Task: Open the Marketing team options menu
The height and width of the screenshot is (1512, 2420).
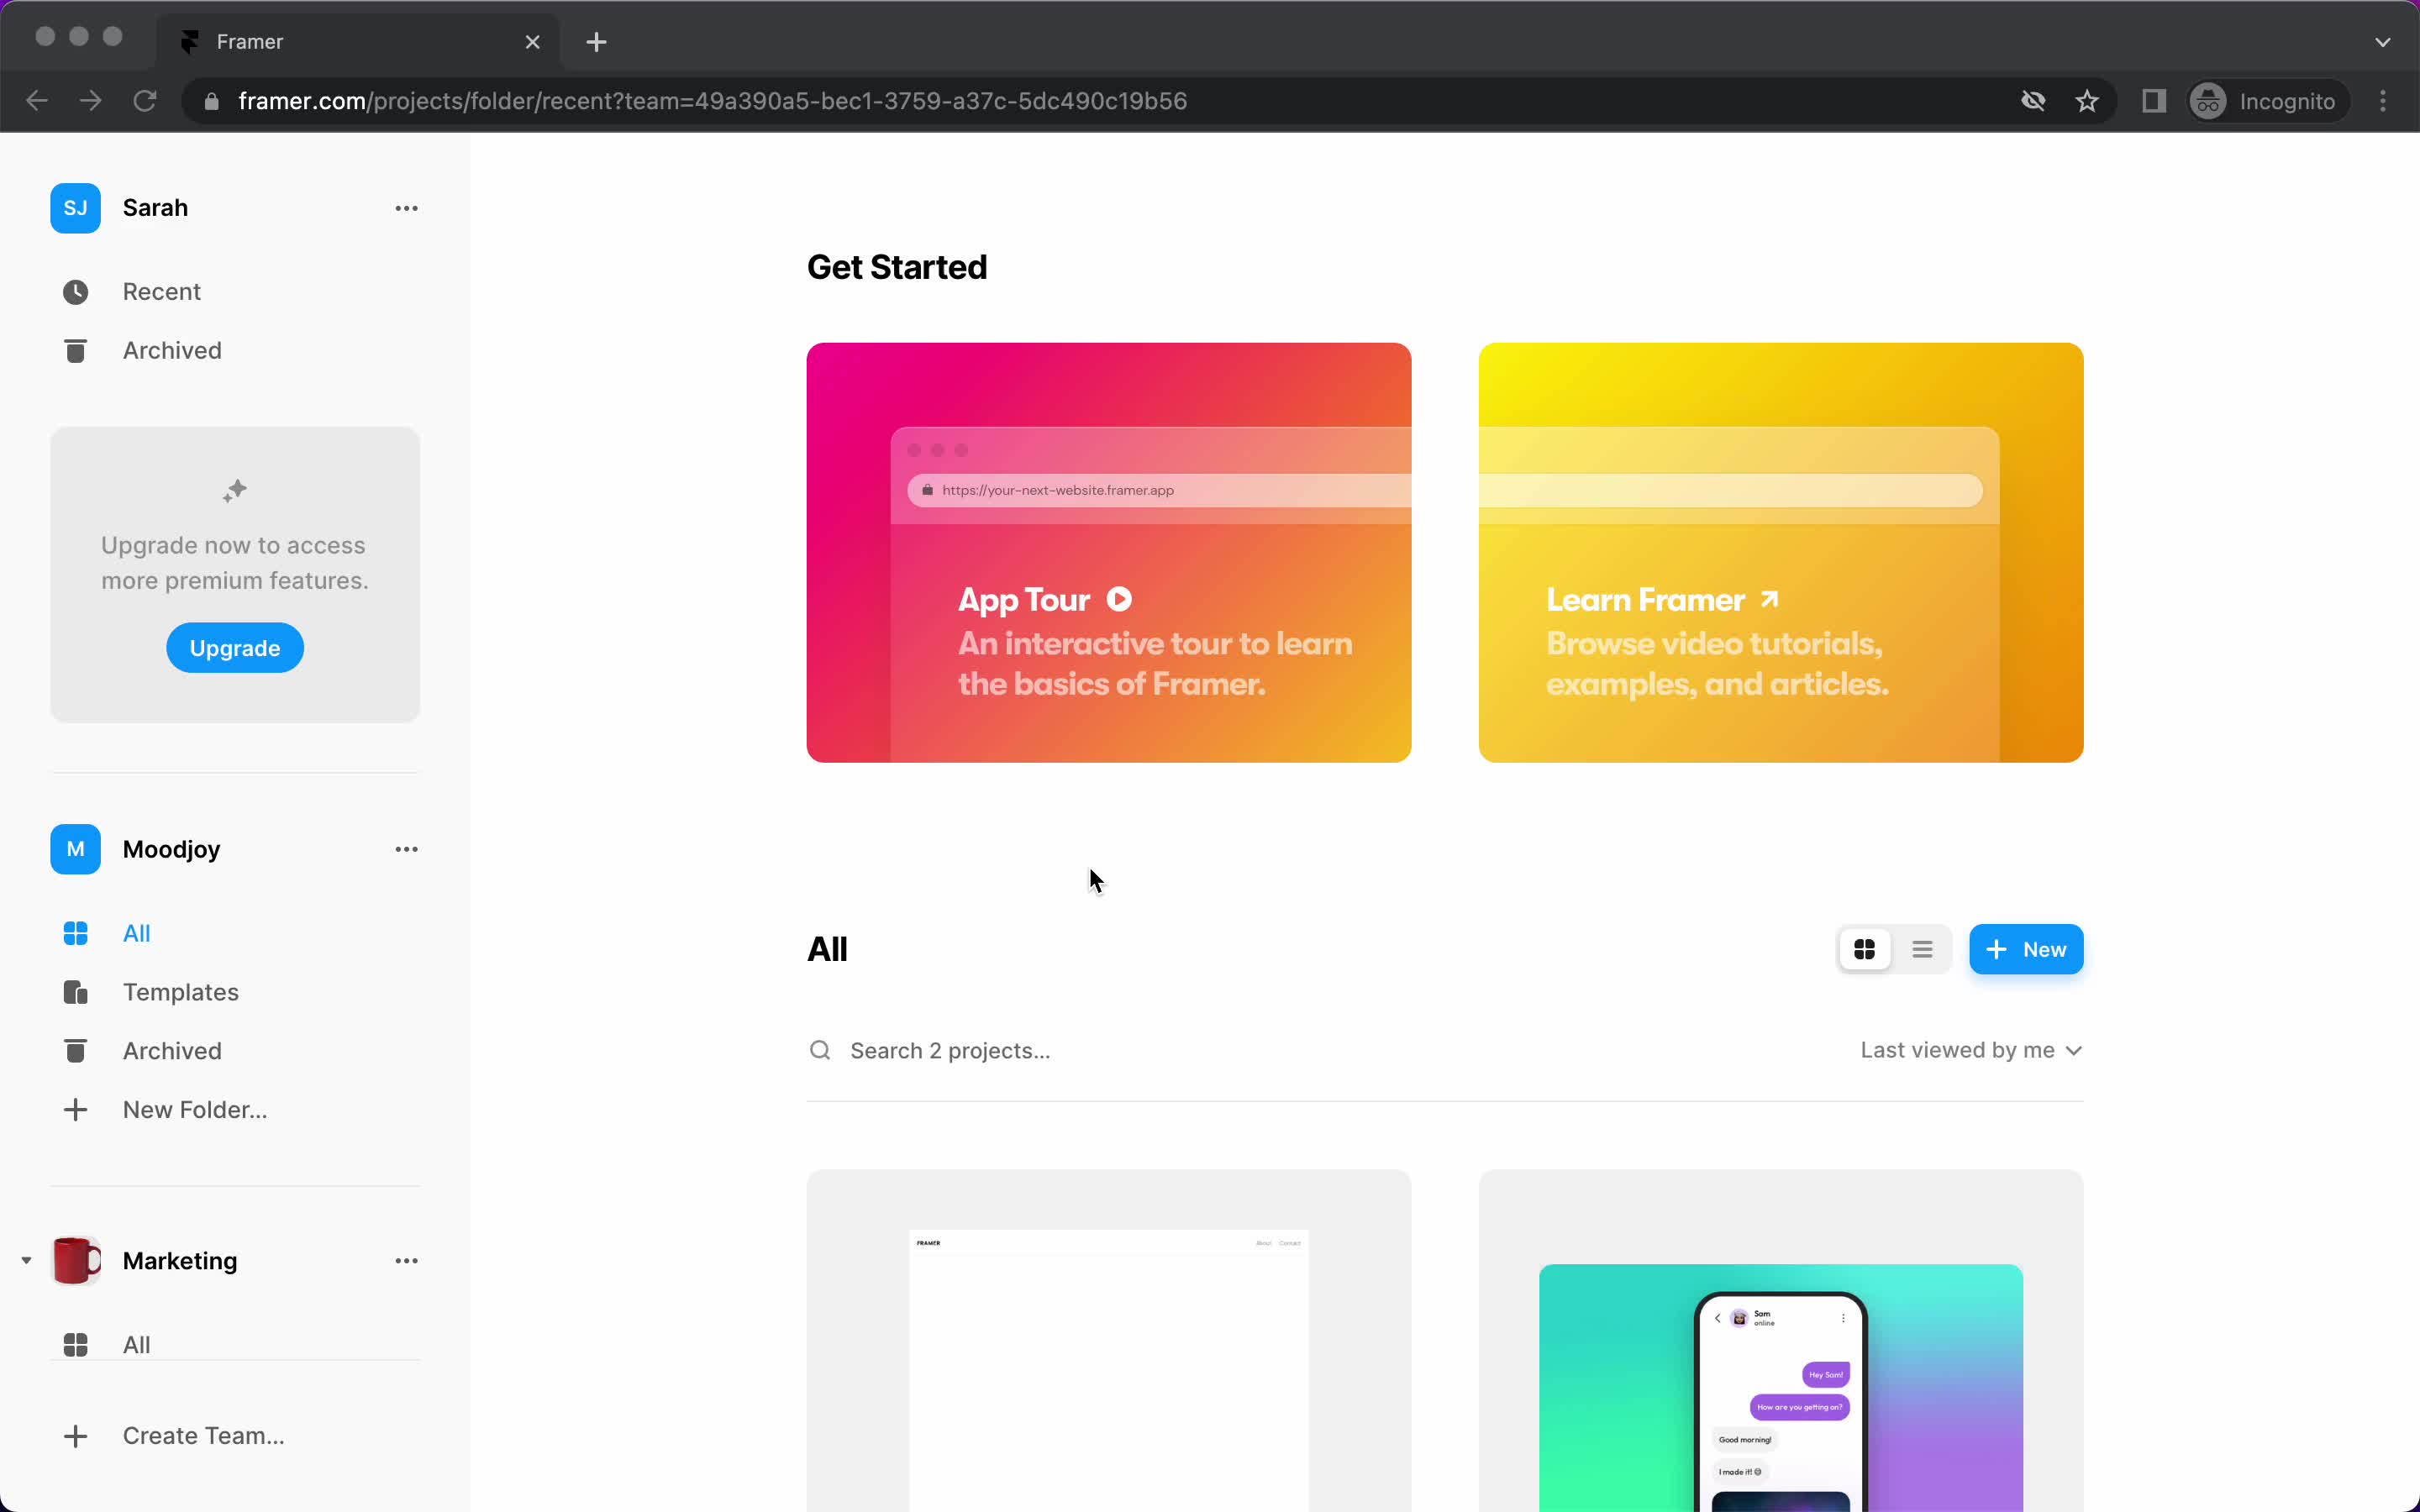Action: point(406,1261)
